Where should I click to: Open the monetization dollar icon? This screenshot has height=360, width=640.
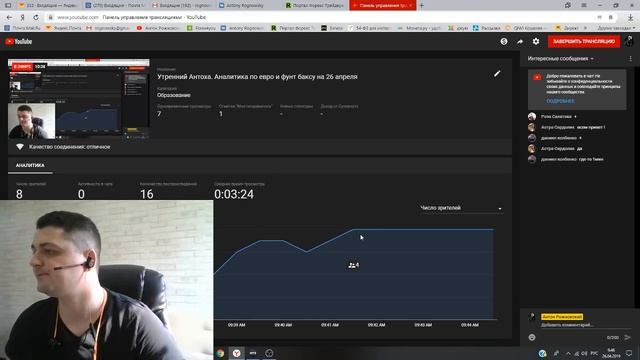click(x=504, y=41)
